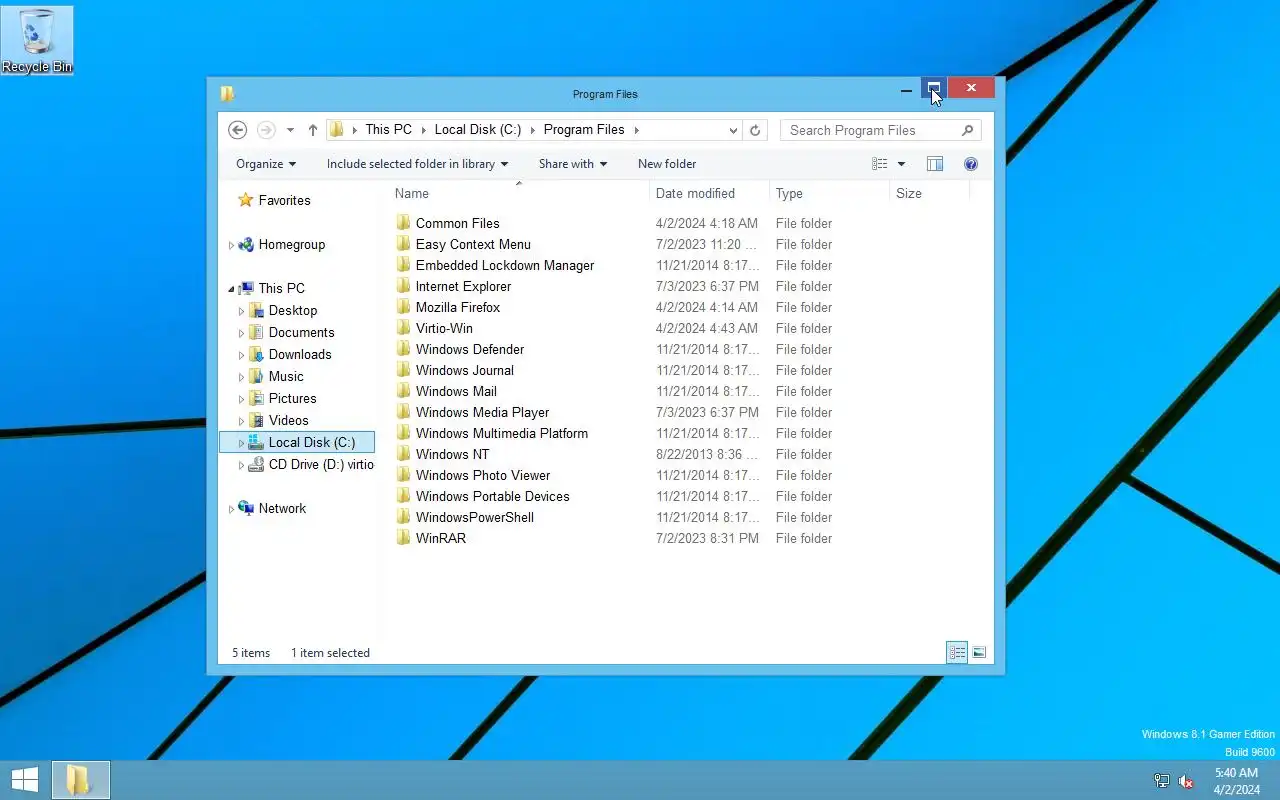This screenshot has height=800, width=1280.
Task: Click the Windows Multimedia Platform folder icon
Action: 404,432
